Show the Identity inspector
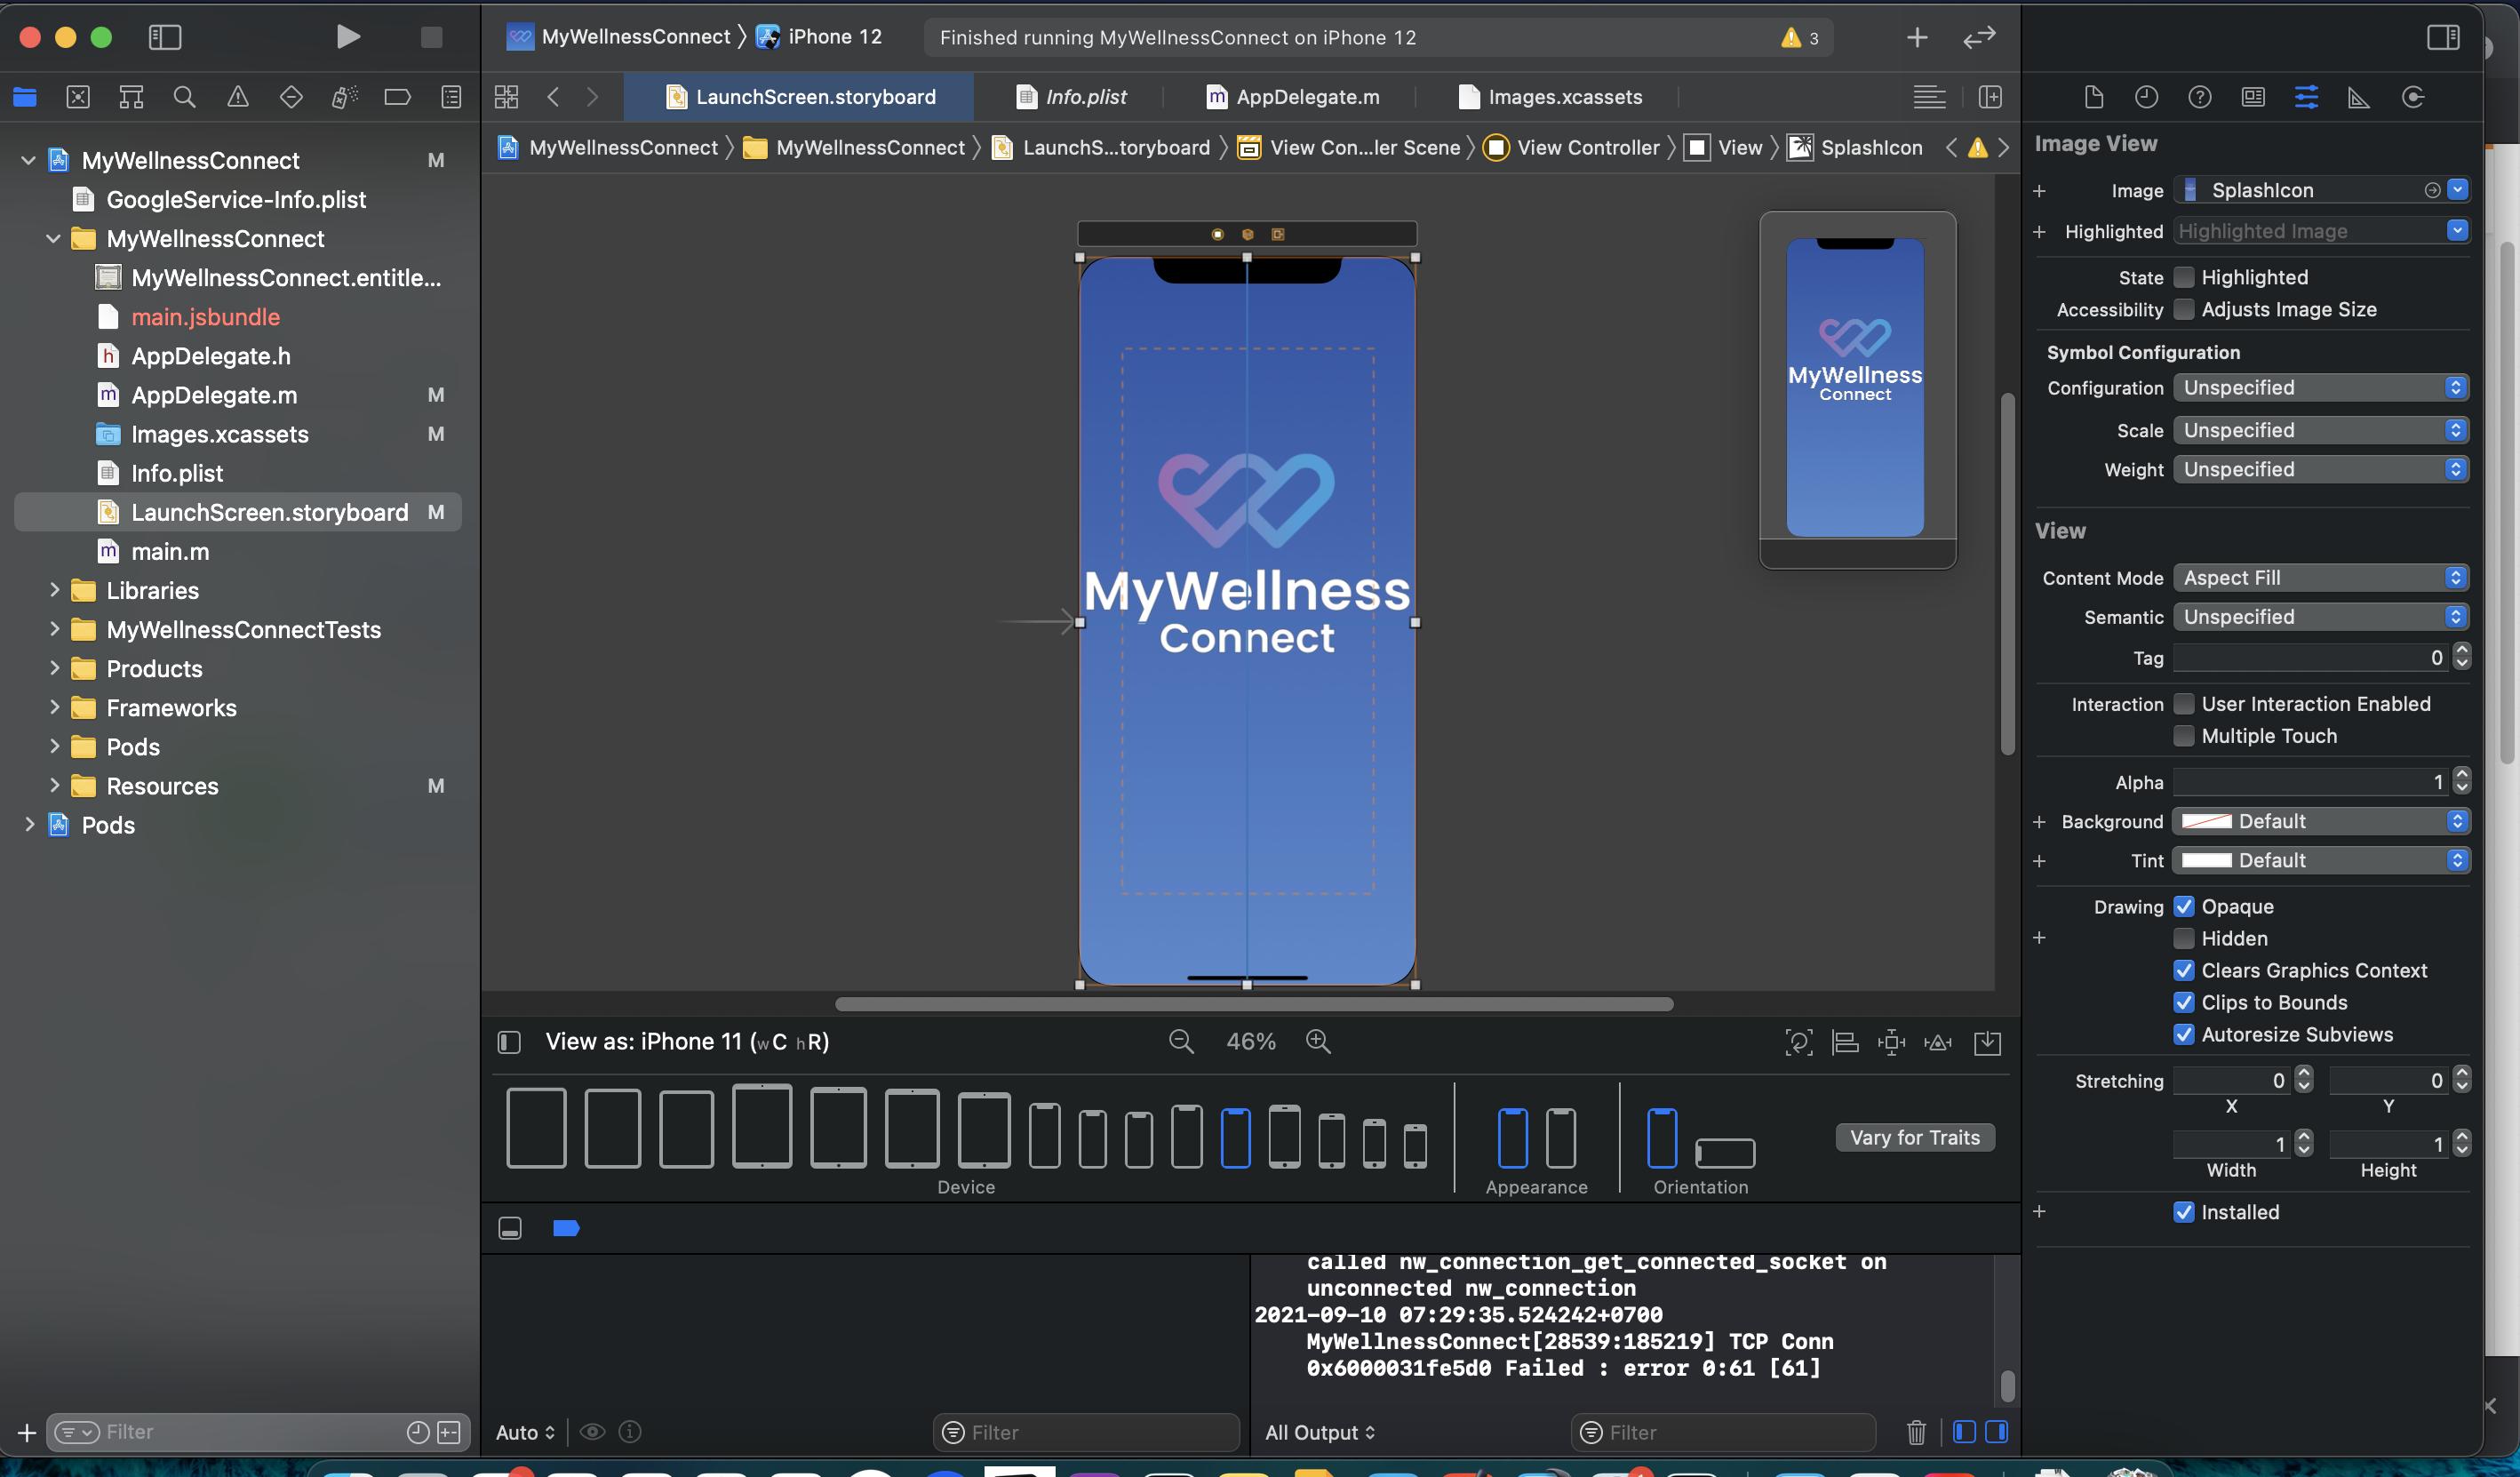 pyautogui.click(x=2253, y=97)
